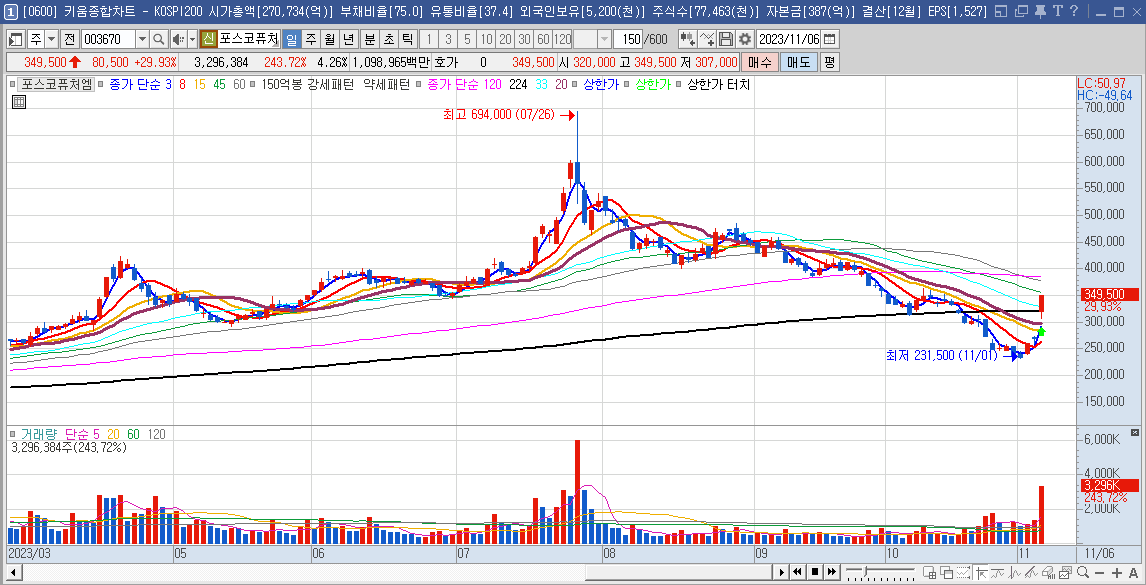Click the 매도 sell button
The height and width of the screenshot is (585, 1146).
click(798, 62)
